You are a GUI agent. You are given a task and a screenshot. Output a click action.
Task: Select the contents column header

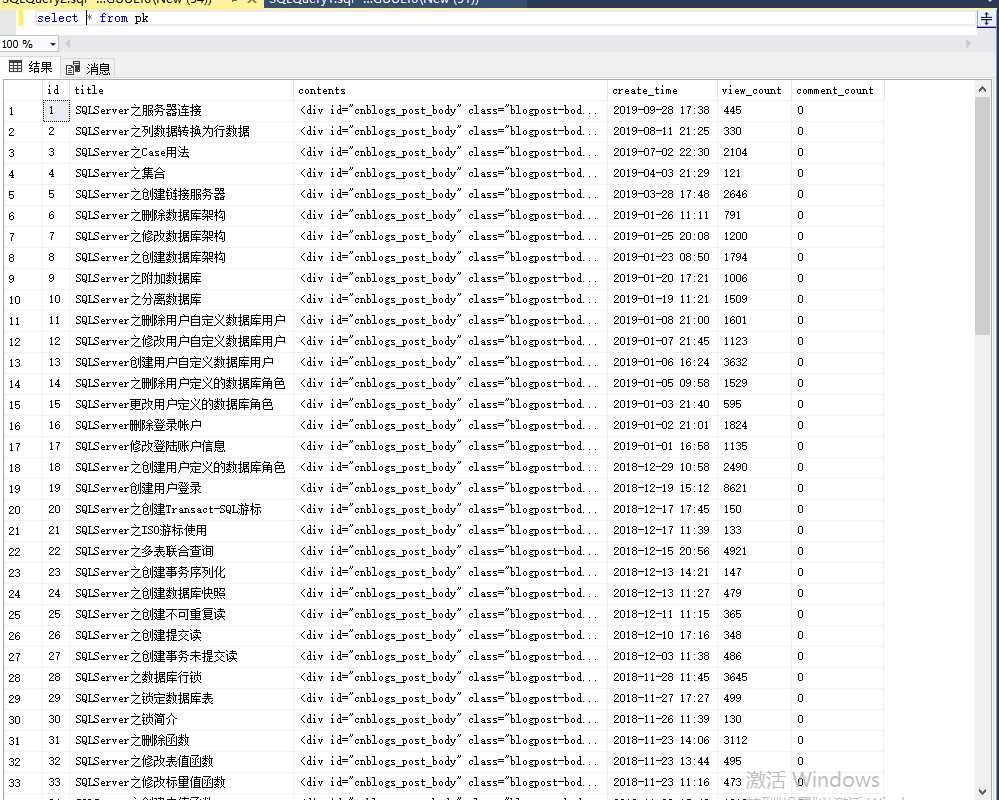tap(450, 90)
